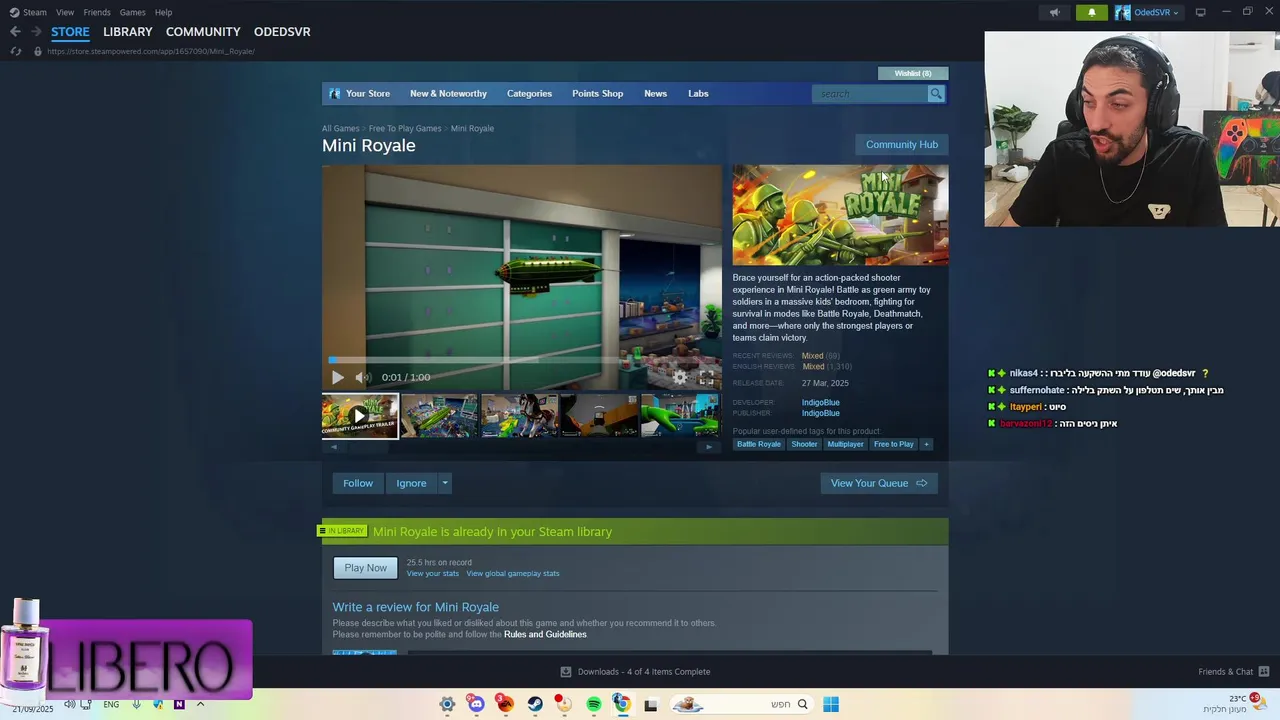Open the Windows Start button

(x=831, y=704)
